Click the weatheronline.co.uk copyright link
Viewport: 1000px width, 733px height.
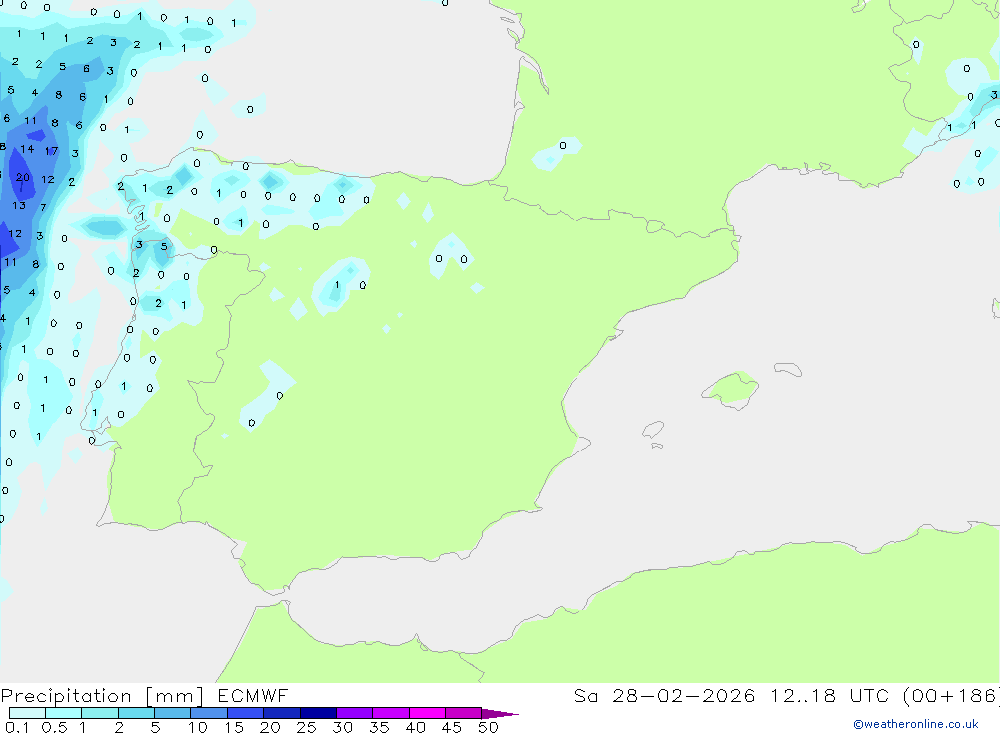(x=916, y=724)
